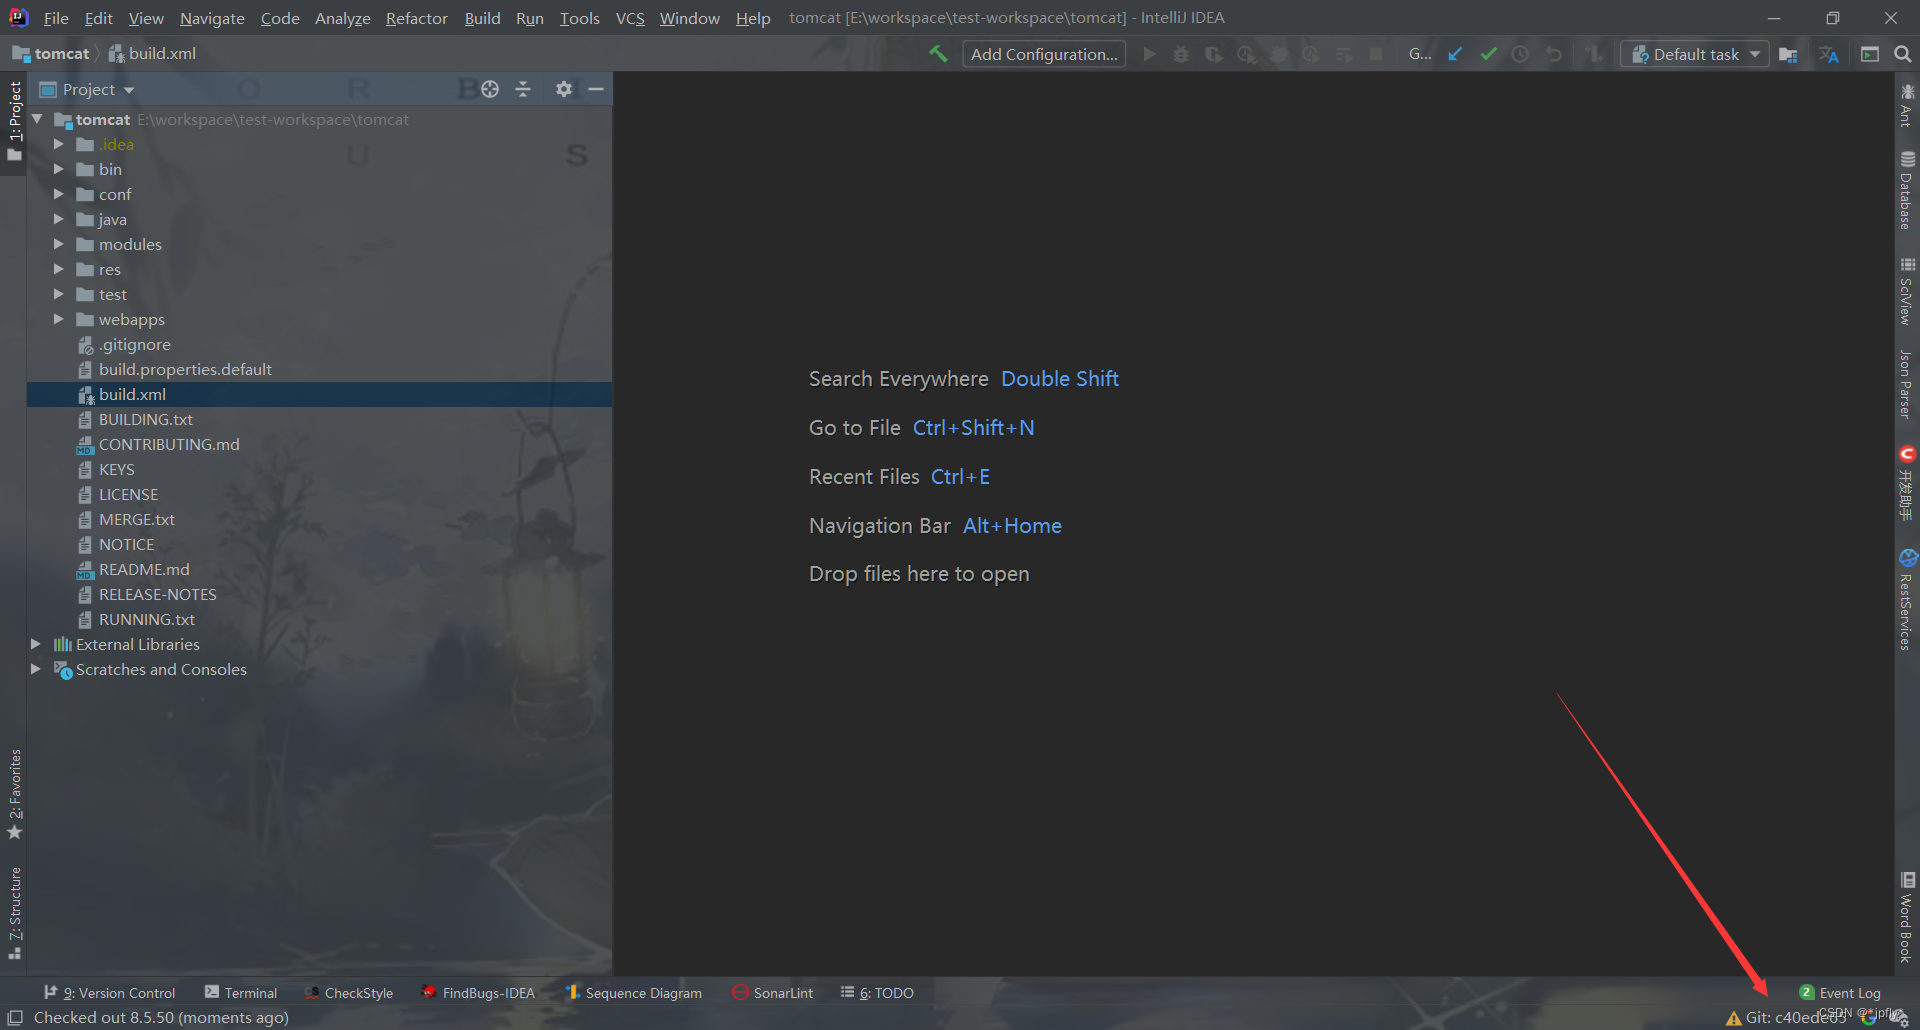Open the Refactor menu
The image size is (1920, 1030).
(417, 18)
